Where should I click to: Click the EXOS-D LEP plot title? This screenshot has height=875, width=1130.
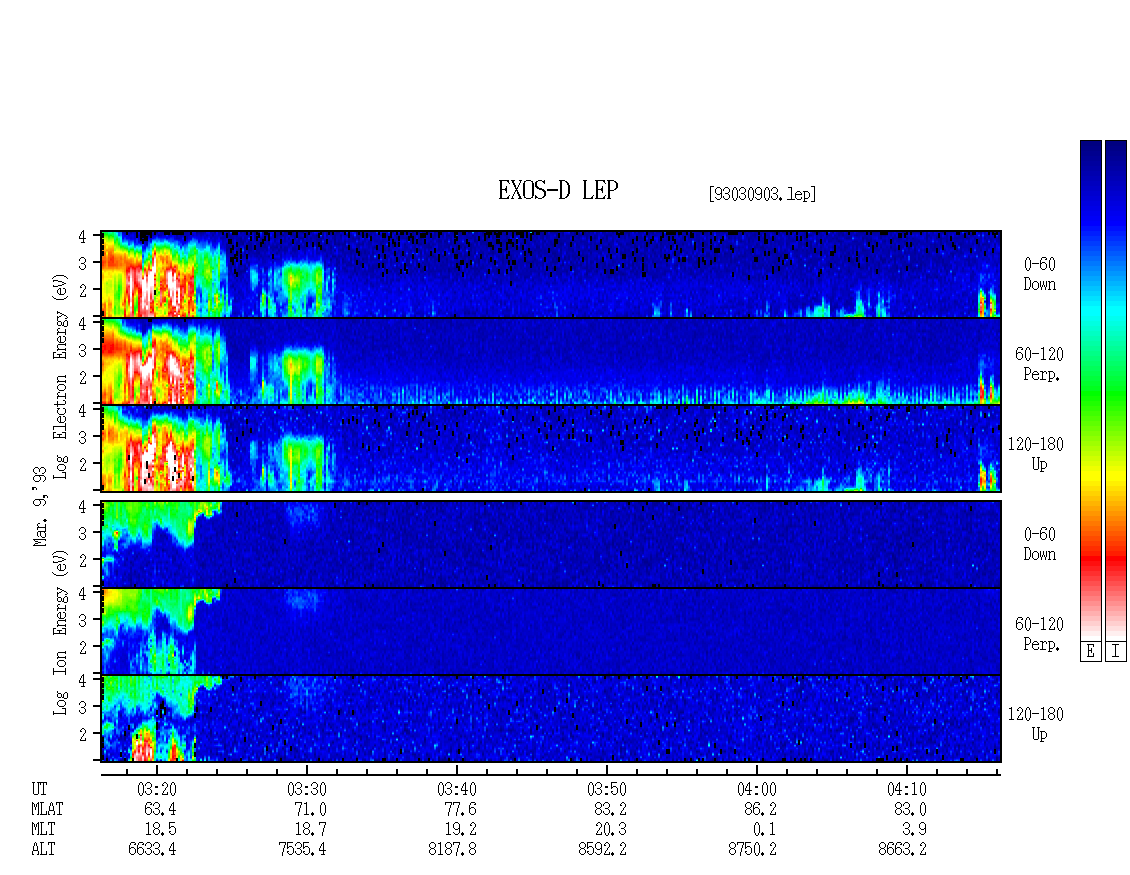click(558, 190)
